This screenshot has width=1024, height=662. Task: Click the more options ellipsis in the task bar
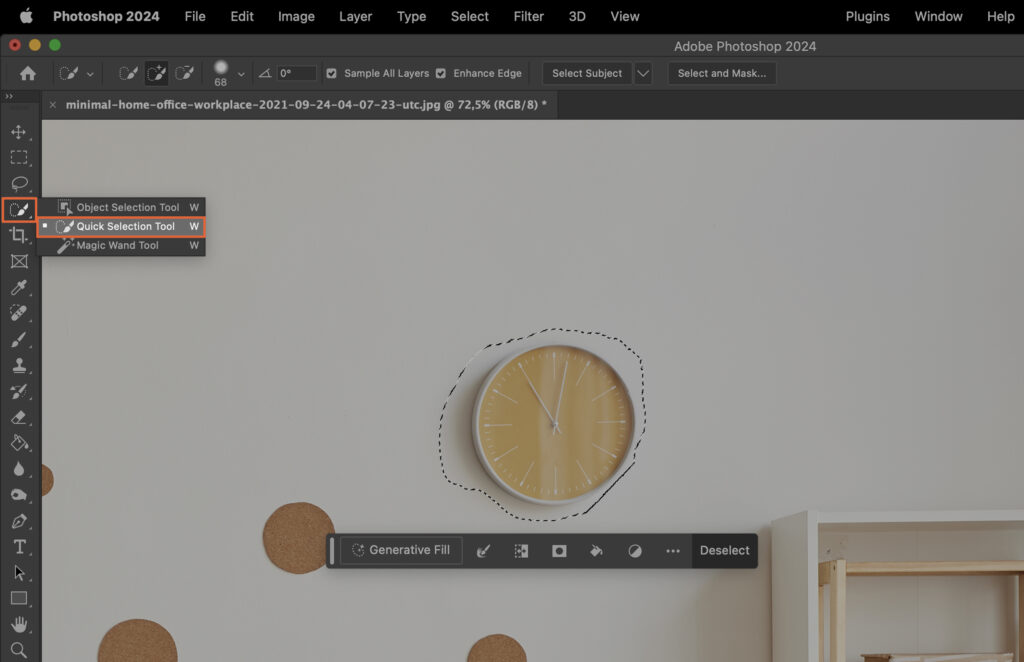tap(673, 551)
